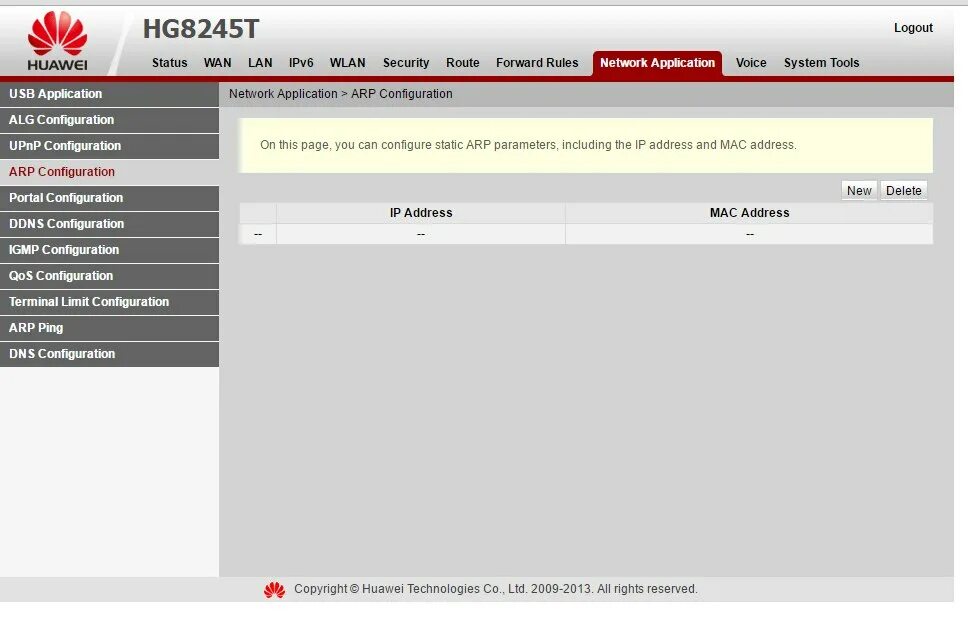Open IGMP Configuration in the sidebar
Viewport: 968px width, 619px height.
coord(109,250)
